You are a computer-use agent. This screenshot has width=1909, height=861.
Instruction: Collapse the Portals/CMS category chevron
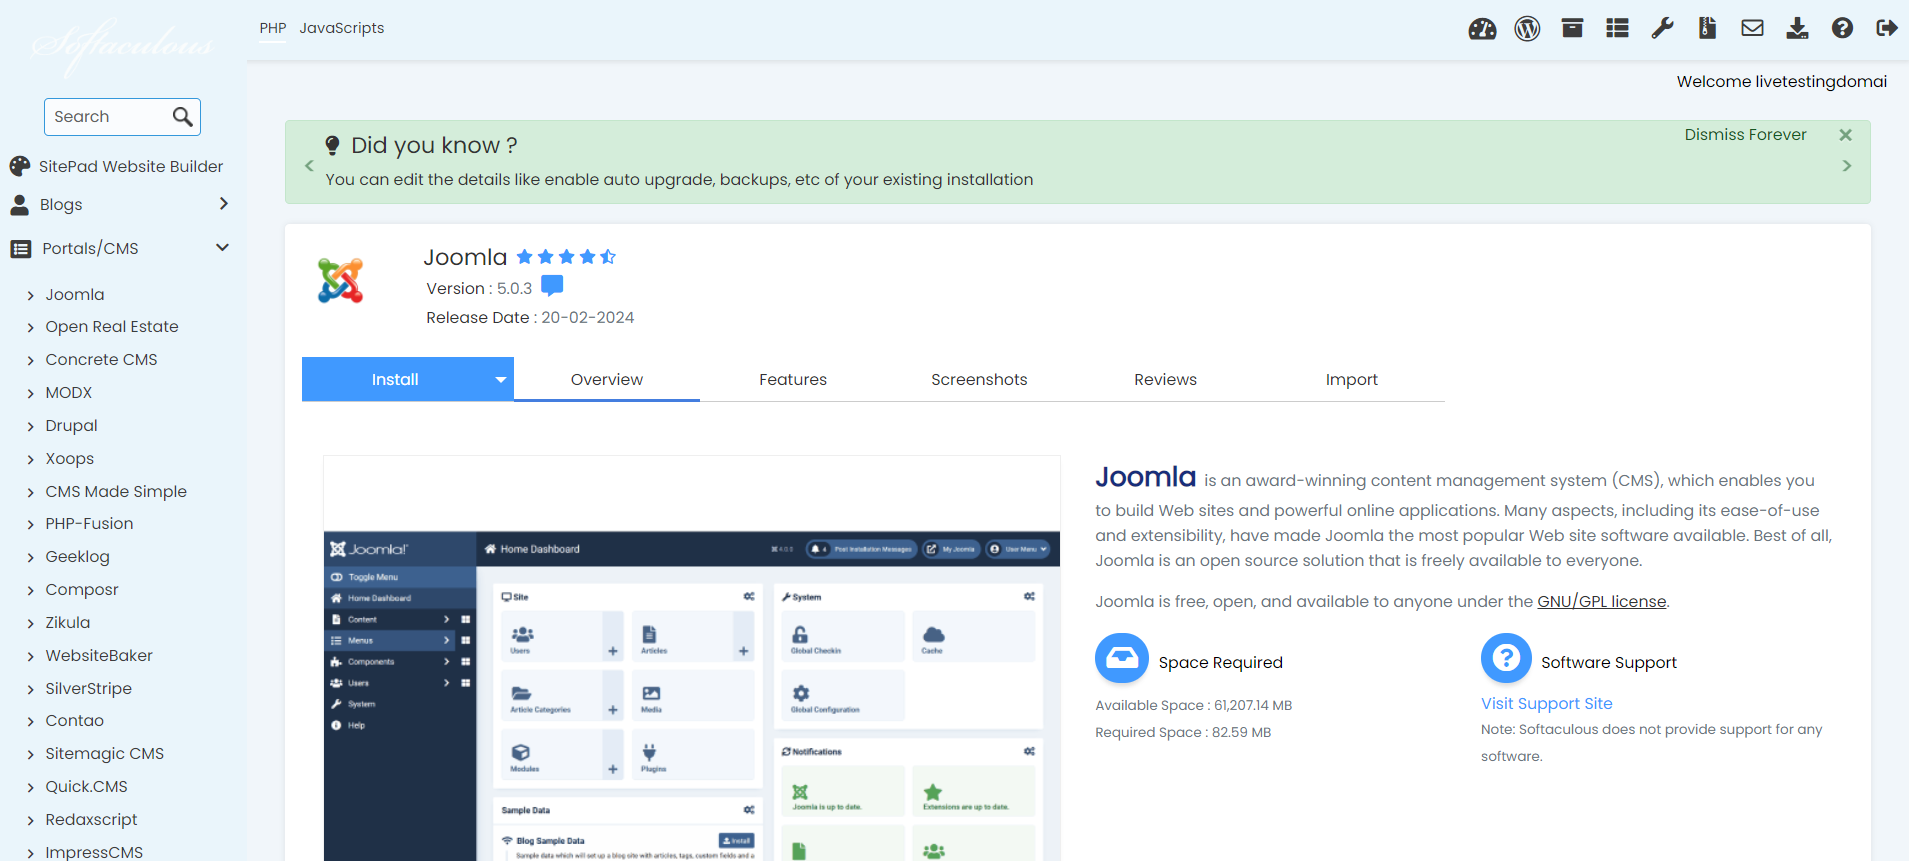pos(223,248)
